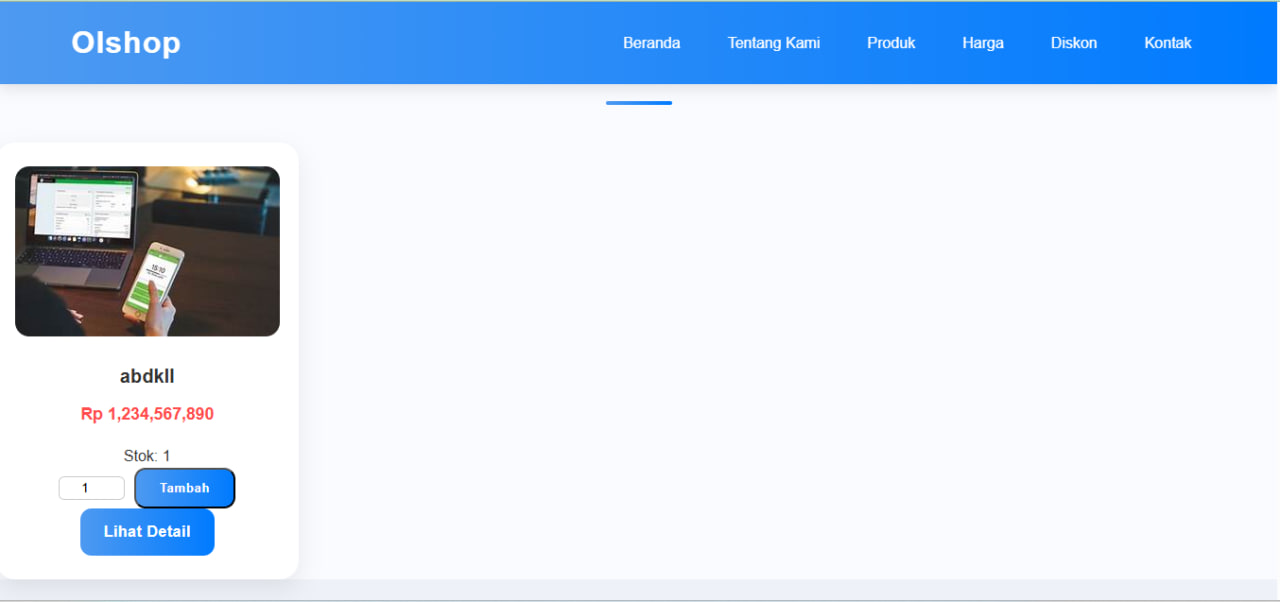This screenshot has width=1280, height=602.
Task: Click the Olshop logo in the header
Action: coord(126,43)
